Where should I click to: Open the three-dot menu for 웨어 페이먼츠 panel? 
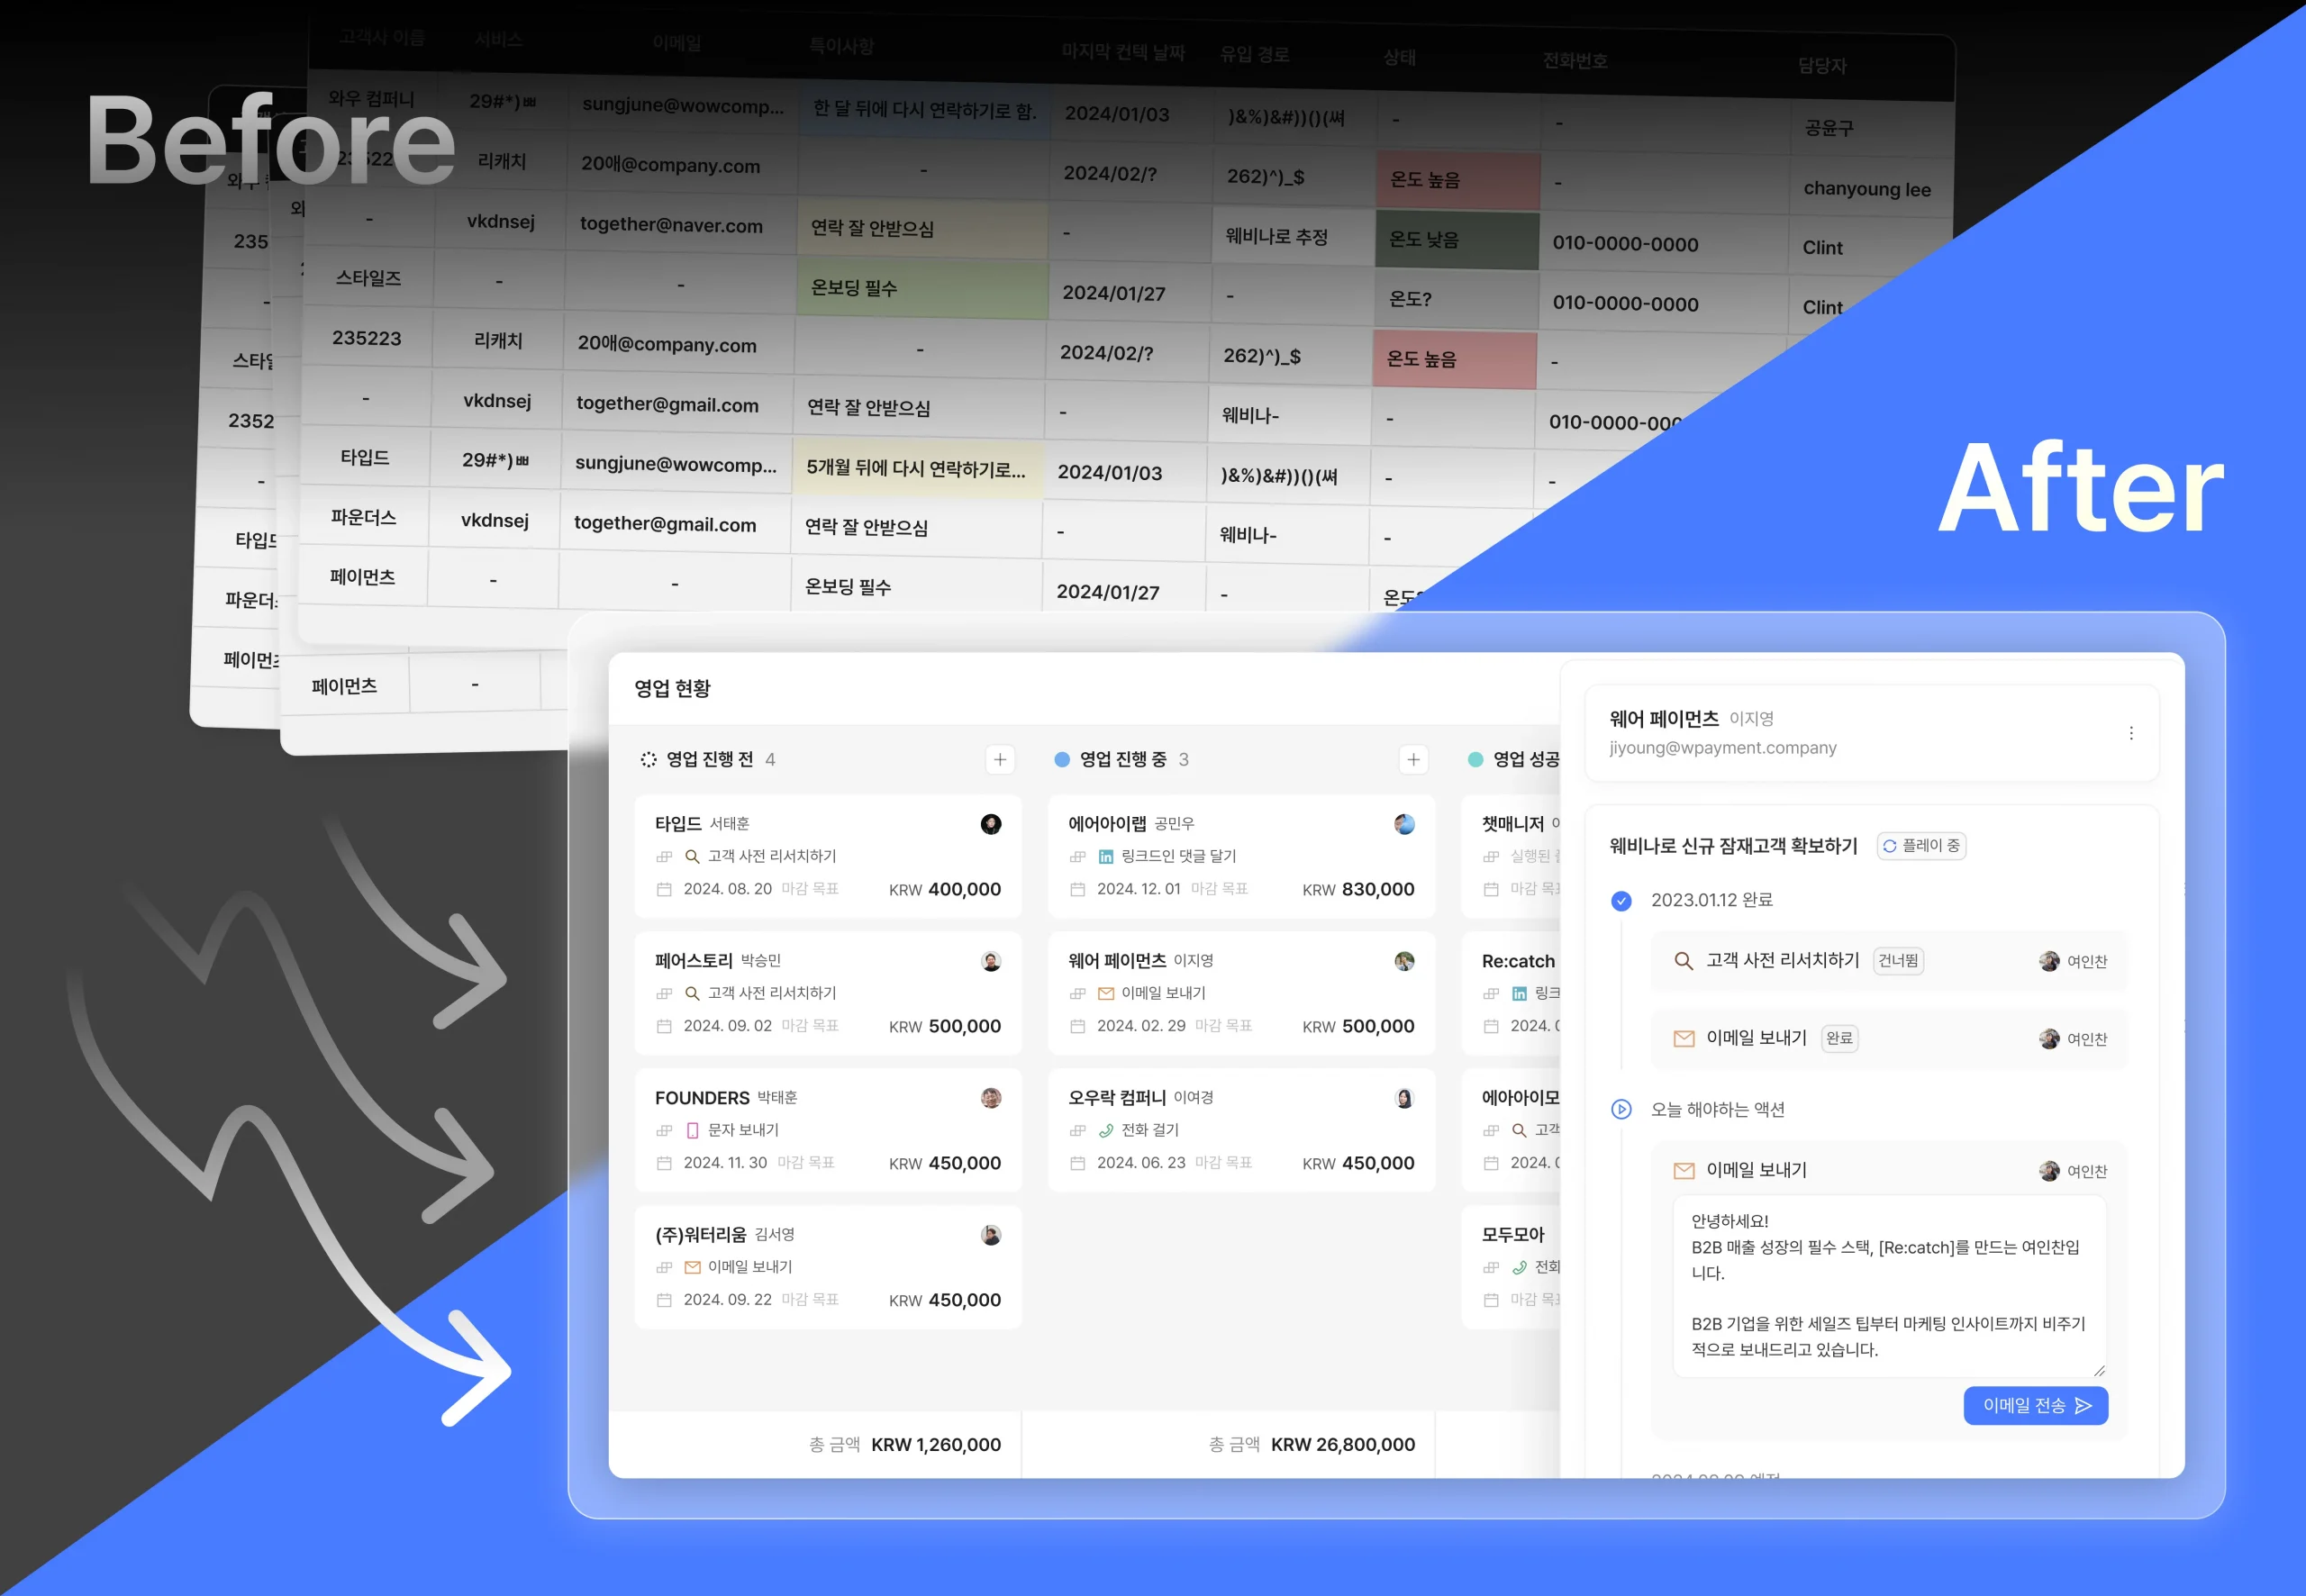click(2131, 733)
